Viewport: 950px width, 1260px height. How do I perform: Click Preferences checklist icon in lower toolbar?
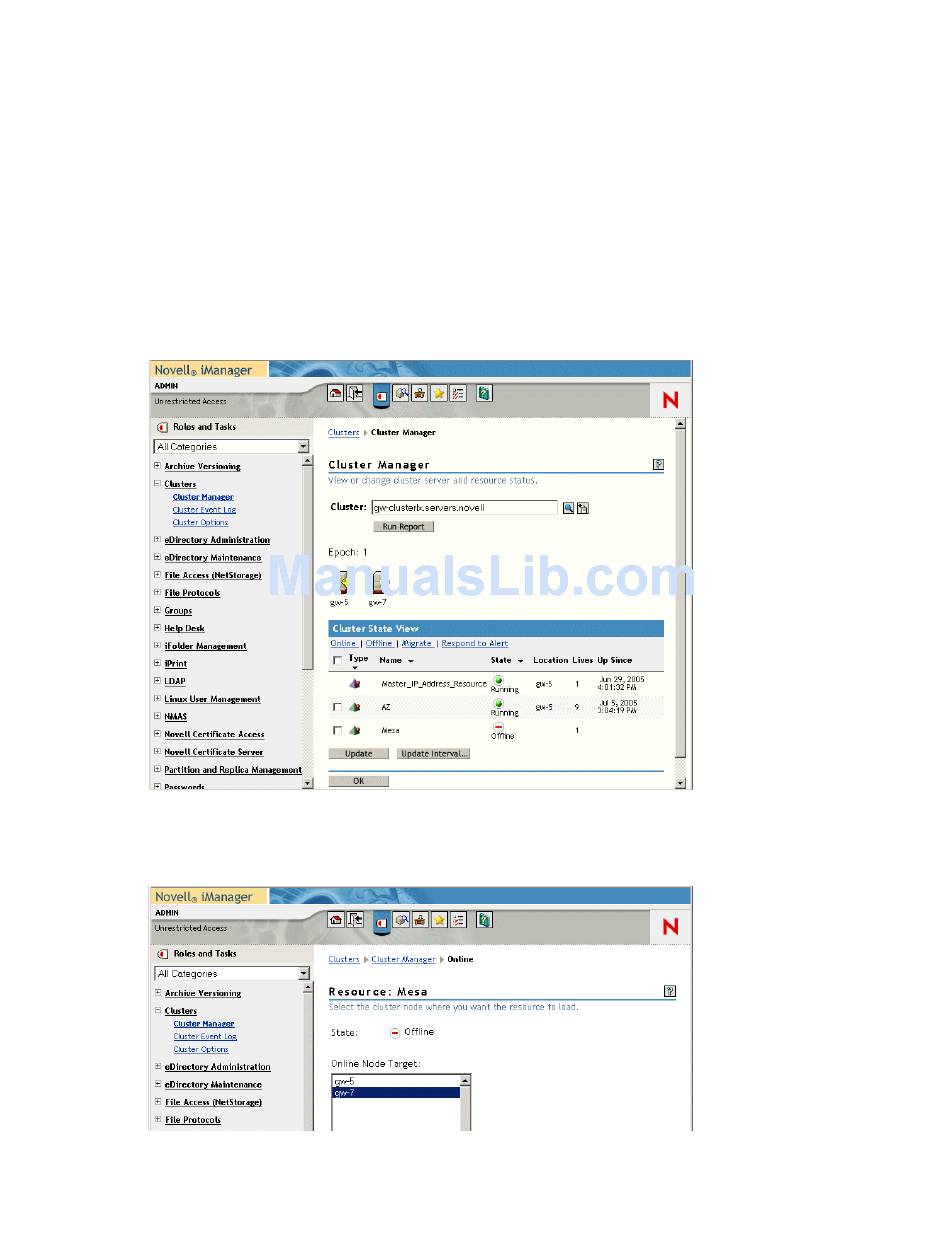point(458,920)
